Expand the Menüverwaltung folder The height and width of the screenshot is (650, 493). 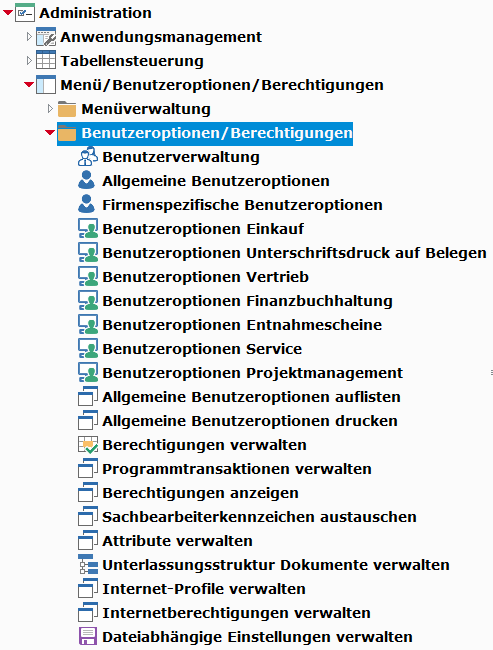coord(50,109)
